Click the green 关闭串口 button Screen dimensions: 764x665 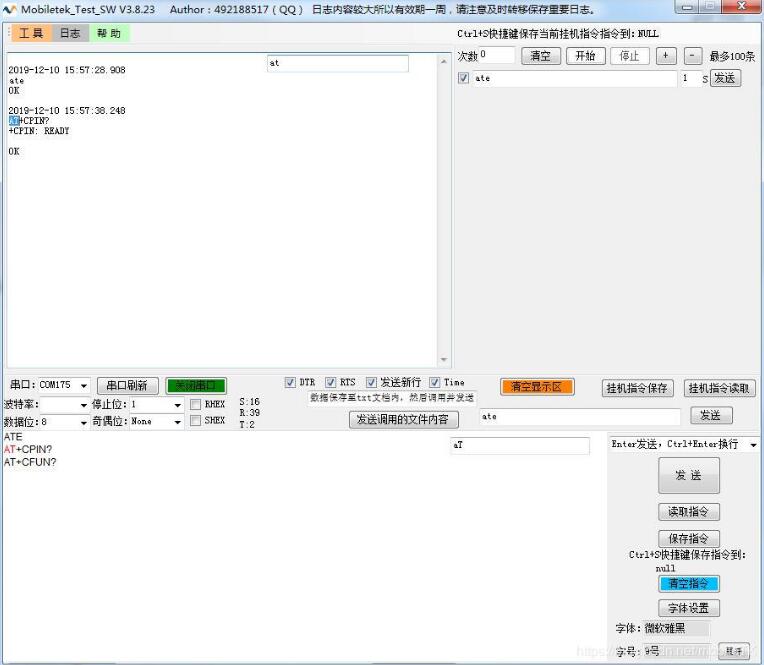coord(195,386)
